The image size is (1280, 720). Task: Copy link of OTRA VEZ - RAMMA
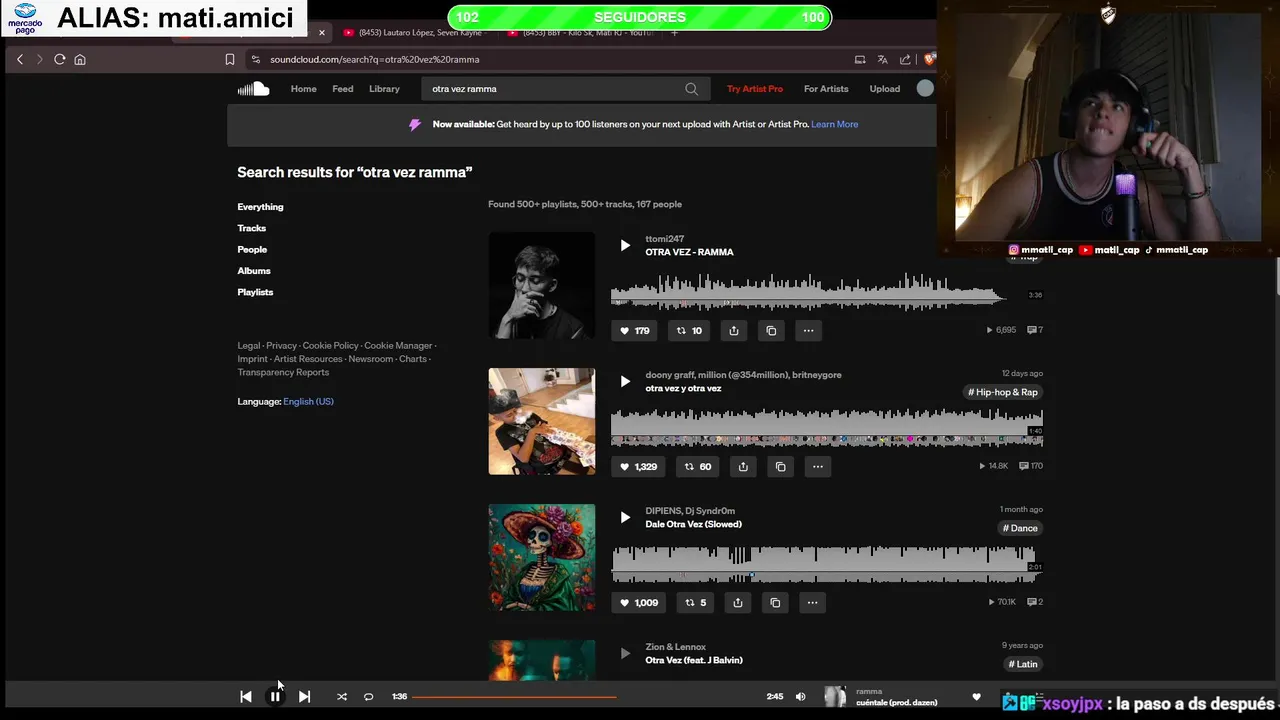pyautogui.click(x=771, y=330)
